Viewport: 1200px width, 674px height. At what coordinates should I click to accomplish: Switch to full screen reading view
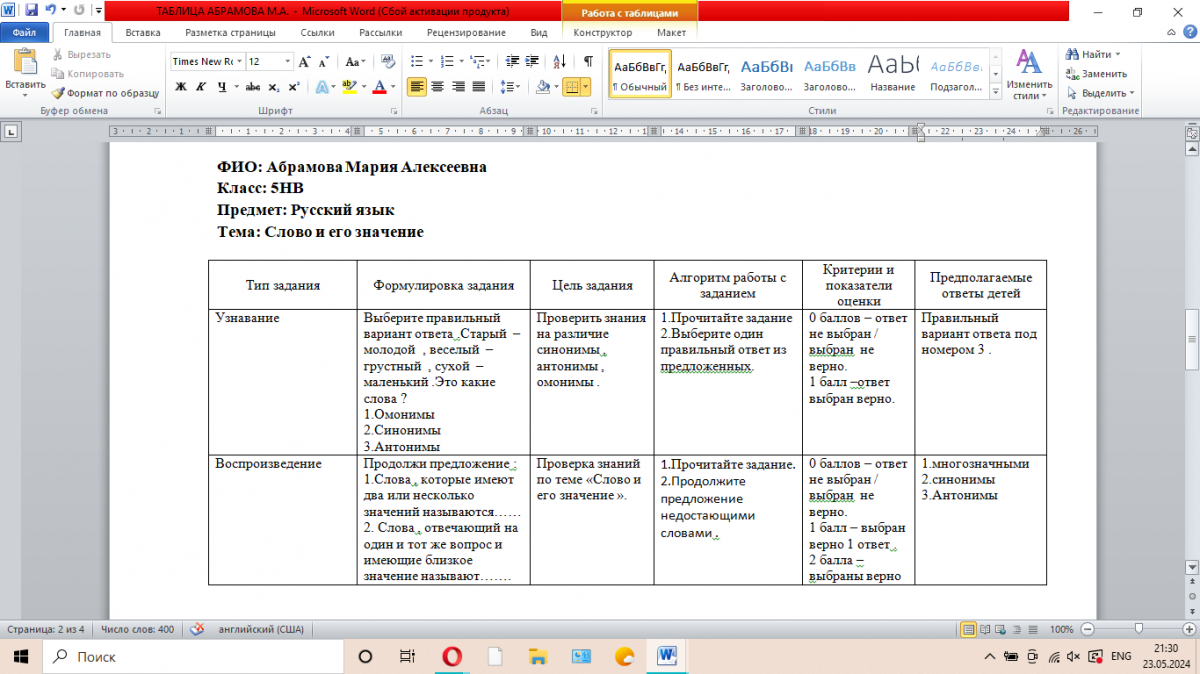[x=984, y=629]
